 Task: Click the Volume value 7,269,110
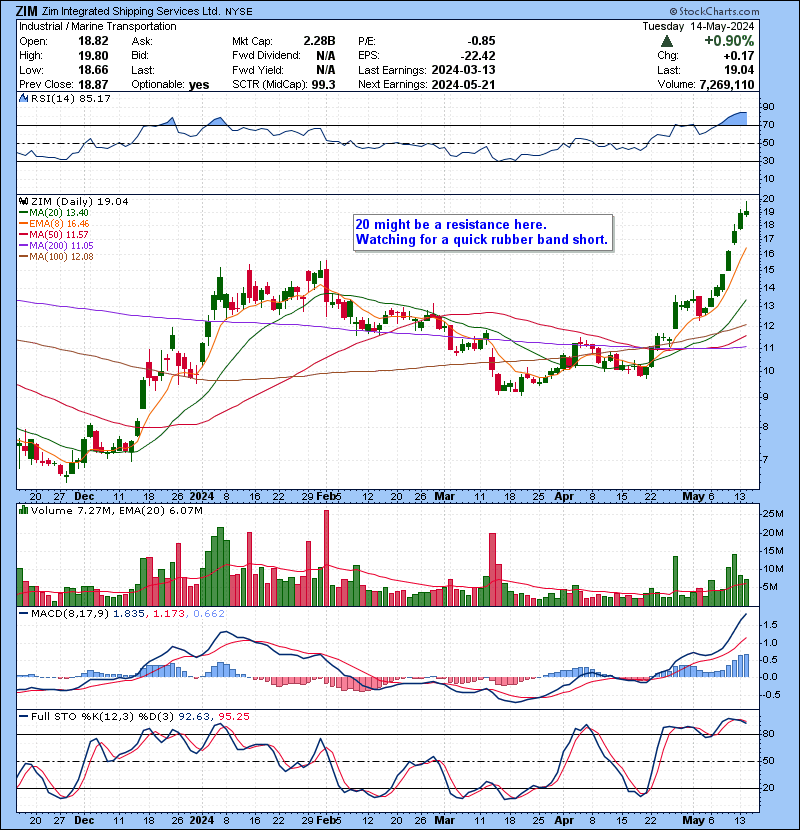[726, 84]
